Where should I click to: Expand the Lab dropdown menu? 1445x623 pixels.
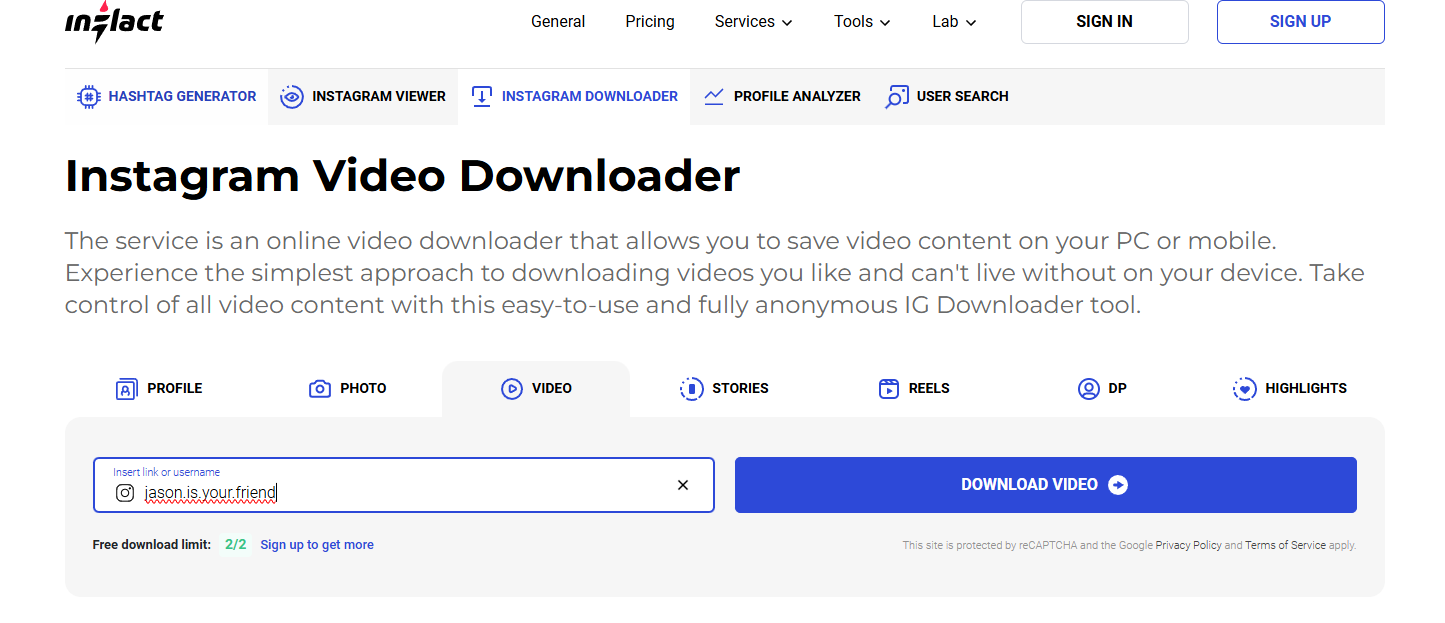pyautogui.click(x=954, y=22)
